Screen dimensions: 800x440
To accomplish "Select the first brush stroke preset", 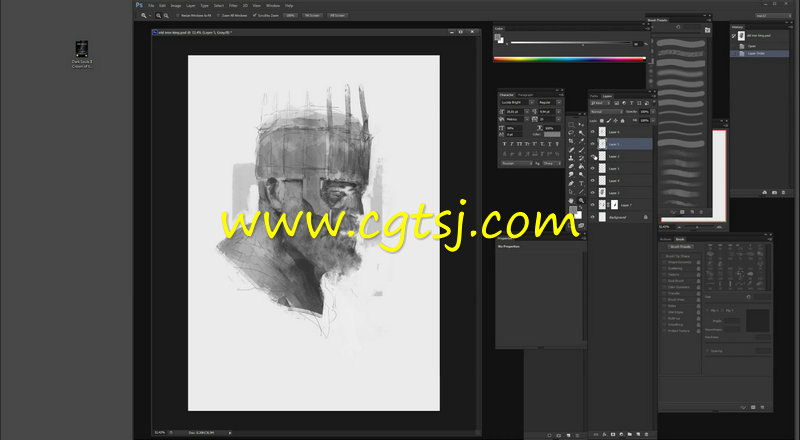I will [x=681, y=43].
